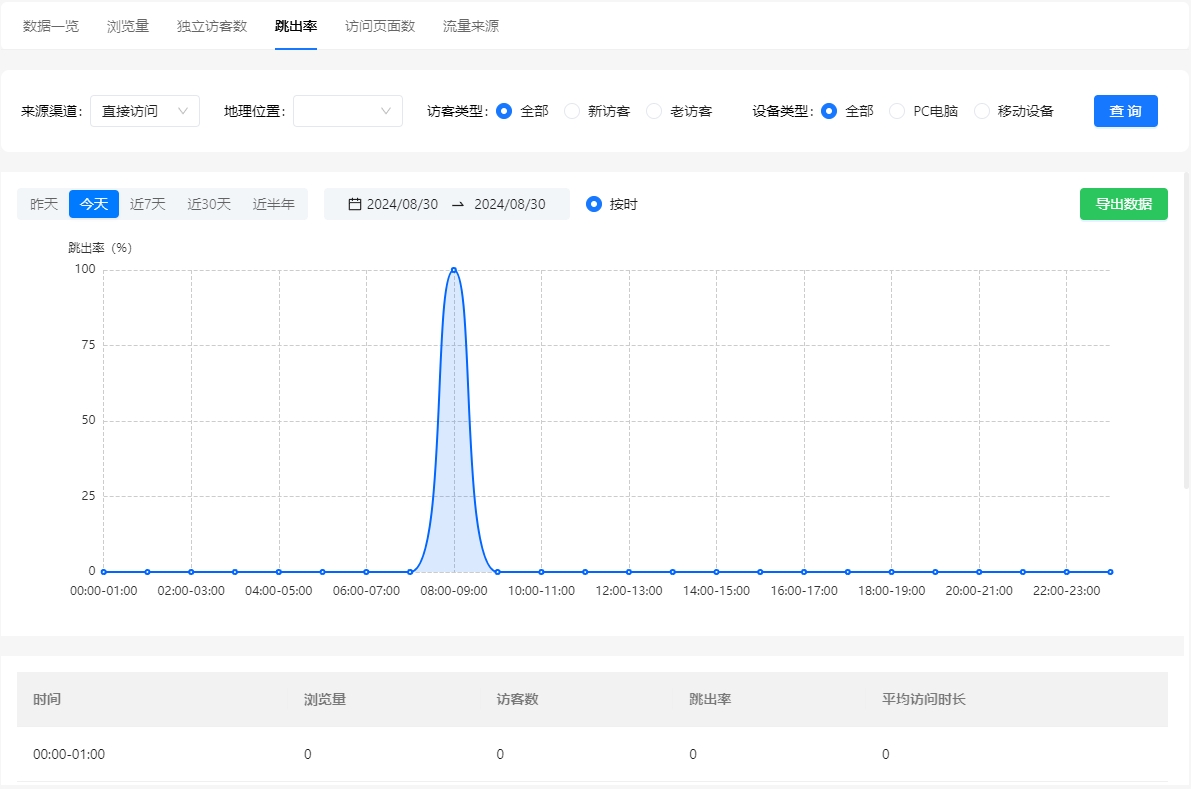Expand the 地理位置 location dropdown

click(347, 111)
